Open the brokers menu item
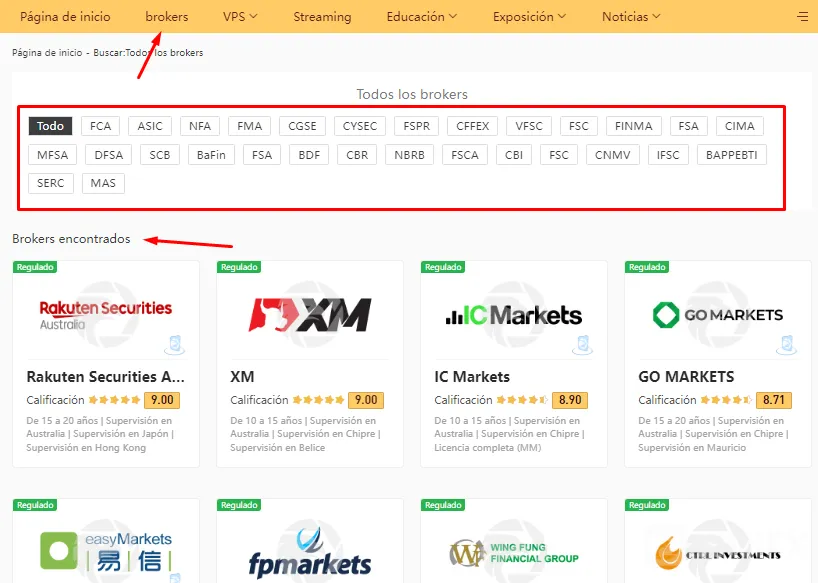This screenshot has height=583, width=818. point(167,17)
